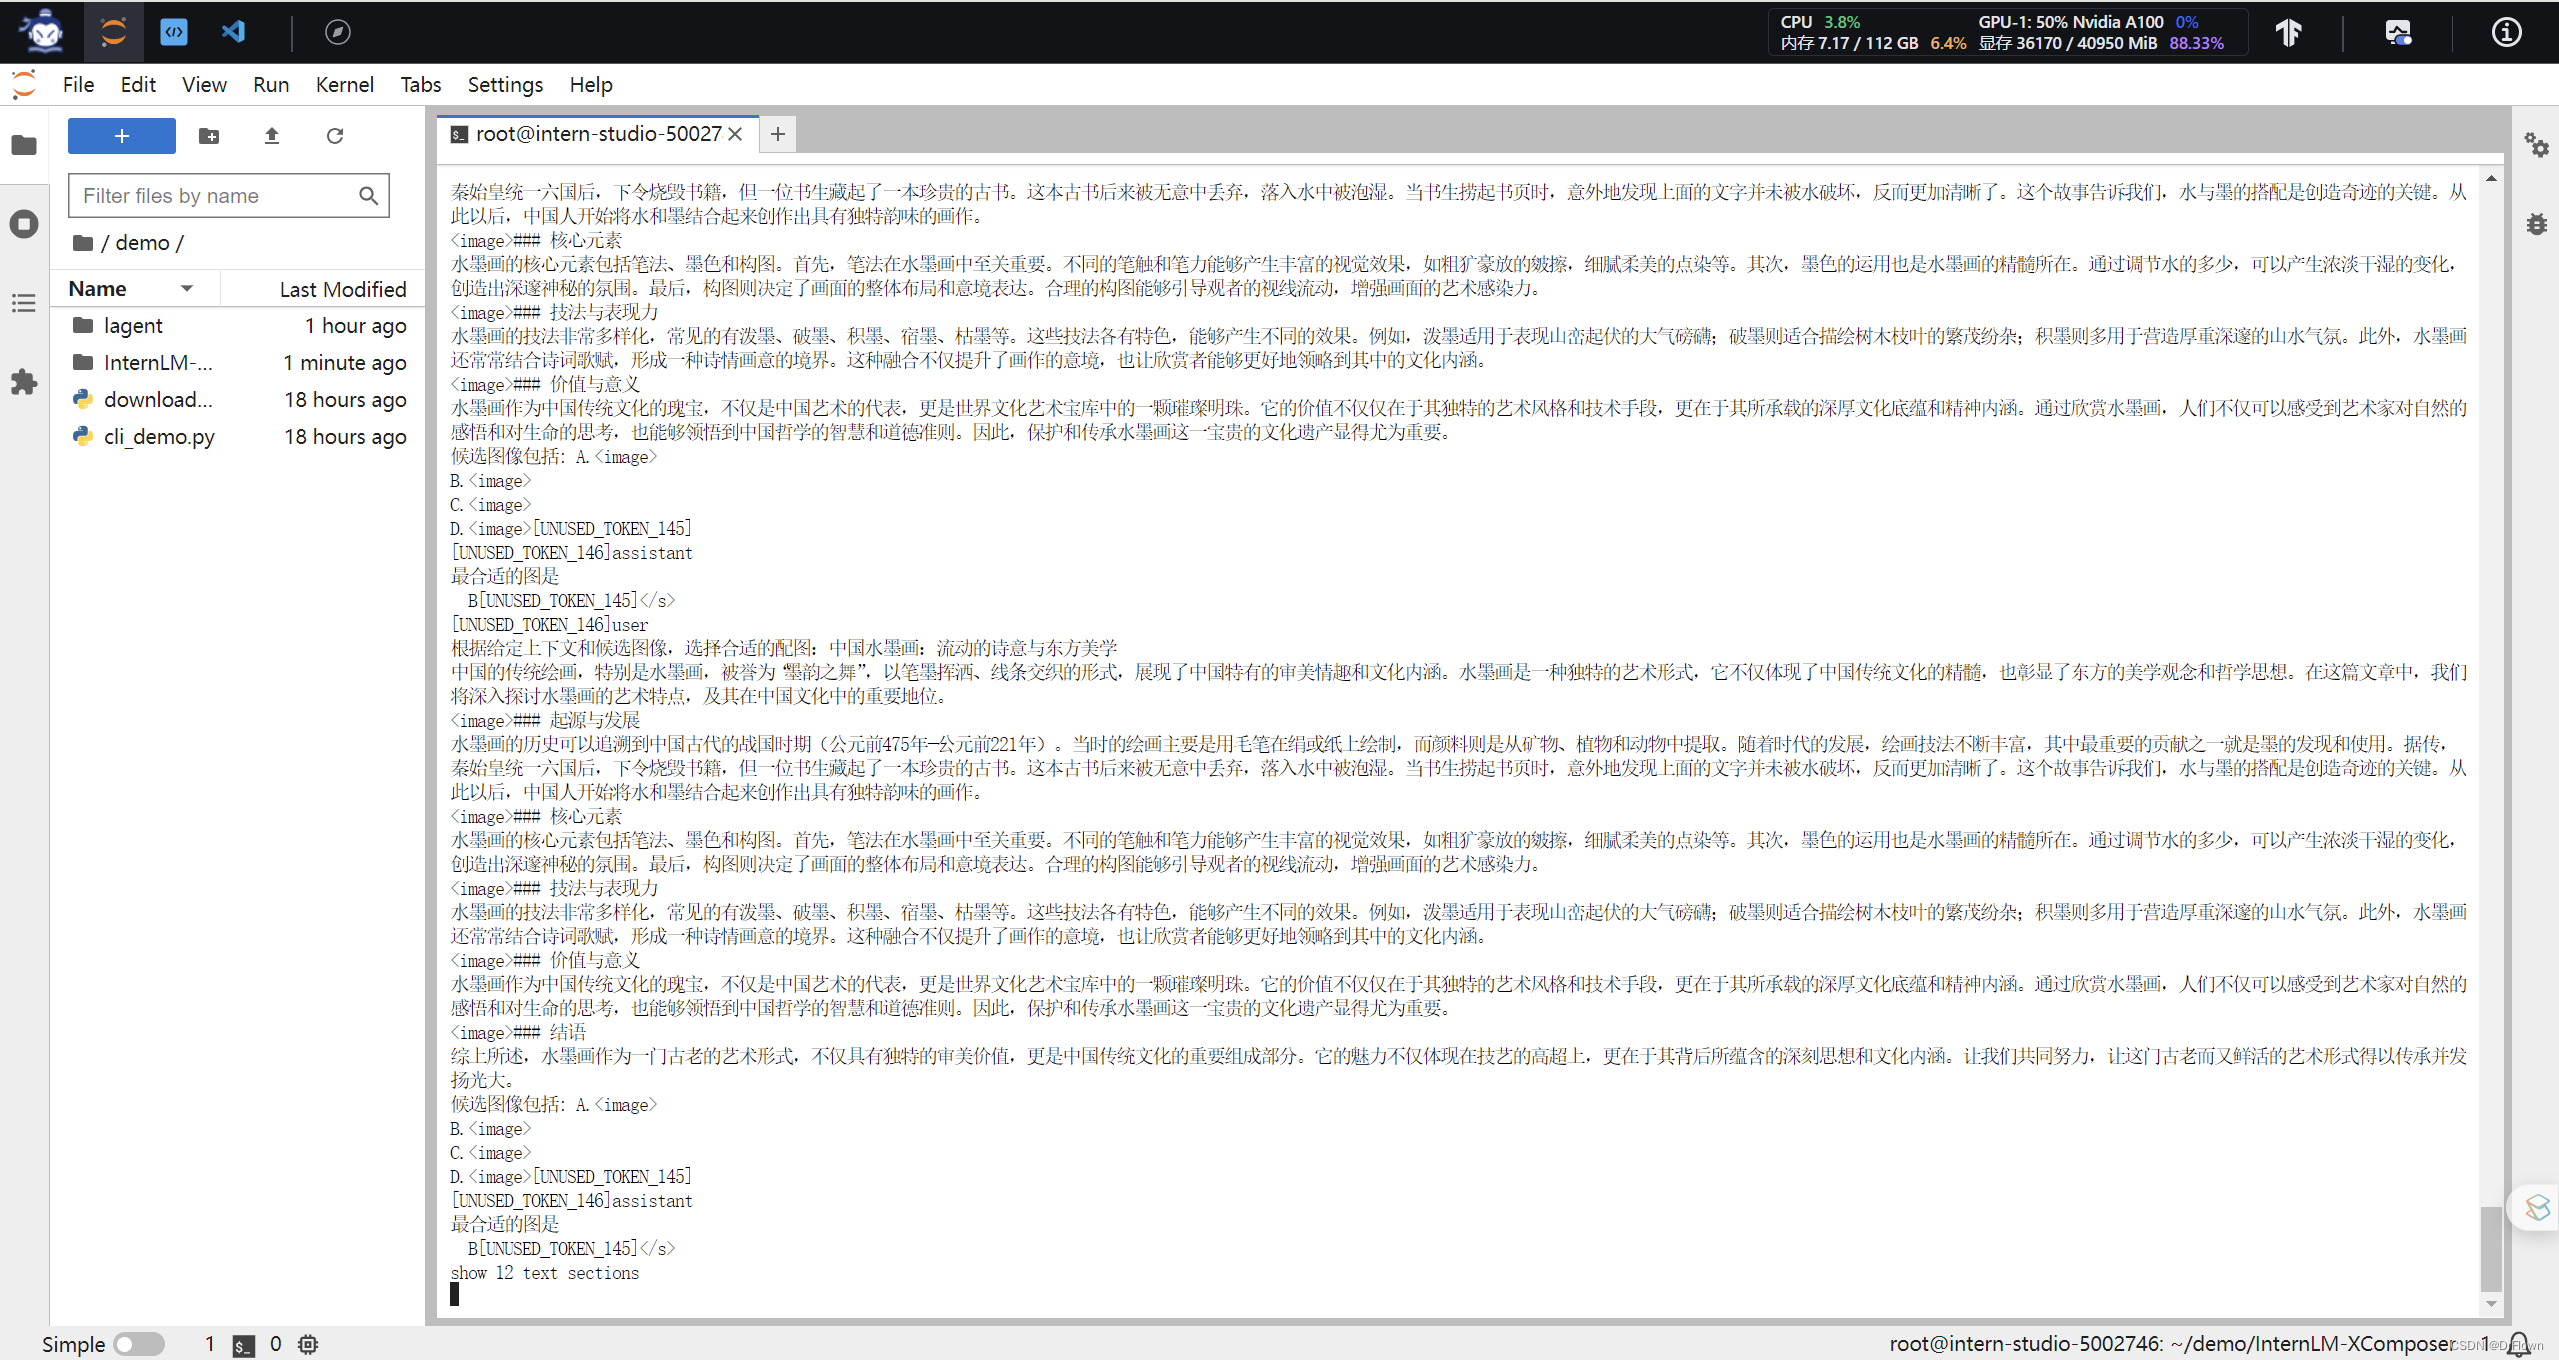Image resolution: width=2559 pixels, height=1360 pixels.
Task: Click the New Folder icon
Action: tap(209, 136)
